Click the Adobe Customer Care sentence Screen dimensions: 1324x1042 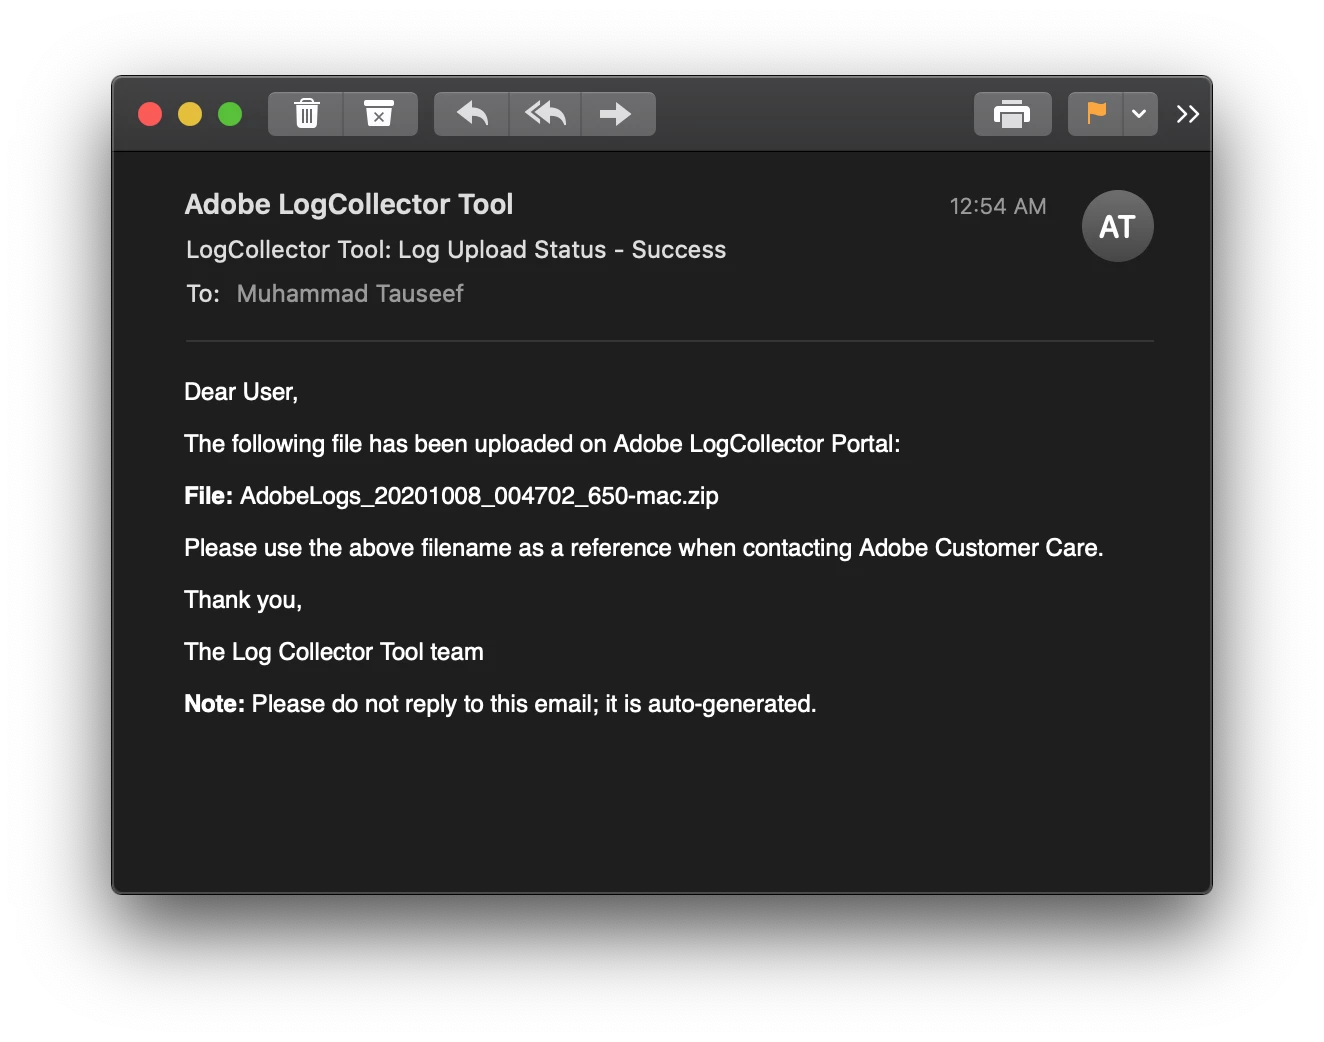point(644,548)
